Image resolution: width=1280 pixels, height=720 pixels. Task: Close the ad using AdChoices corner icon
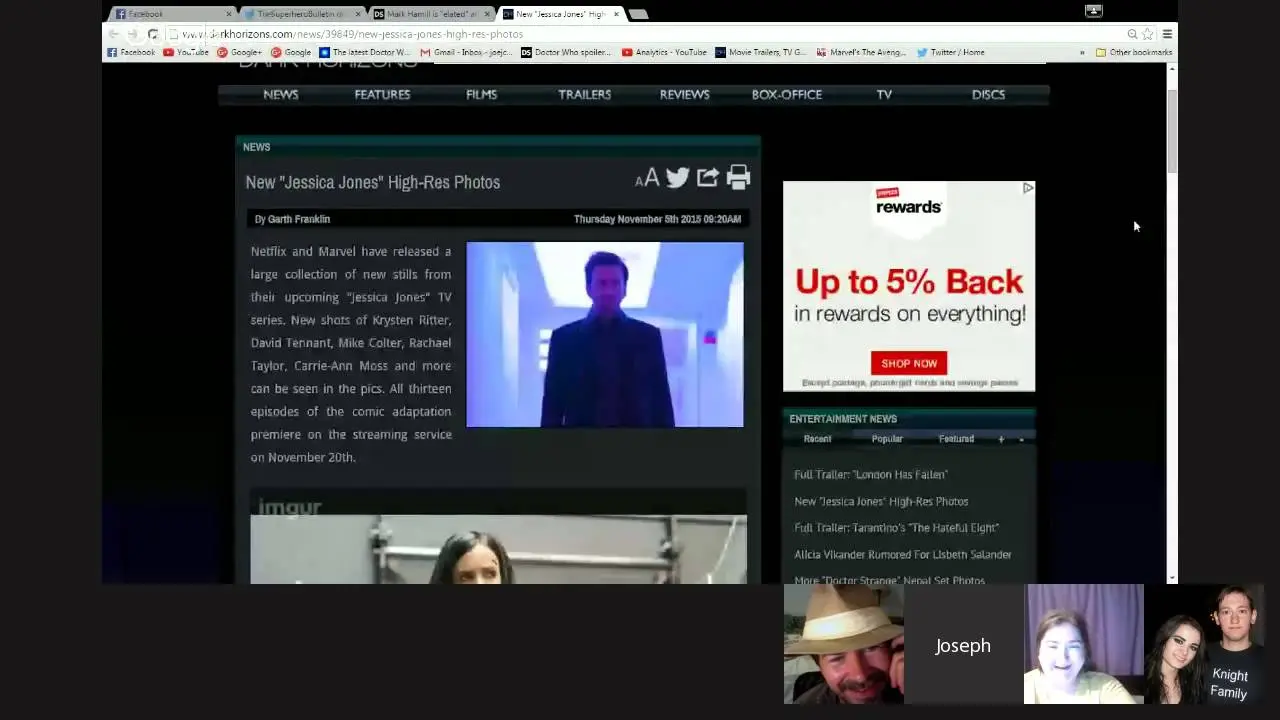[x=1027, y=188]
